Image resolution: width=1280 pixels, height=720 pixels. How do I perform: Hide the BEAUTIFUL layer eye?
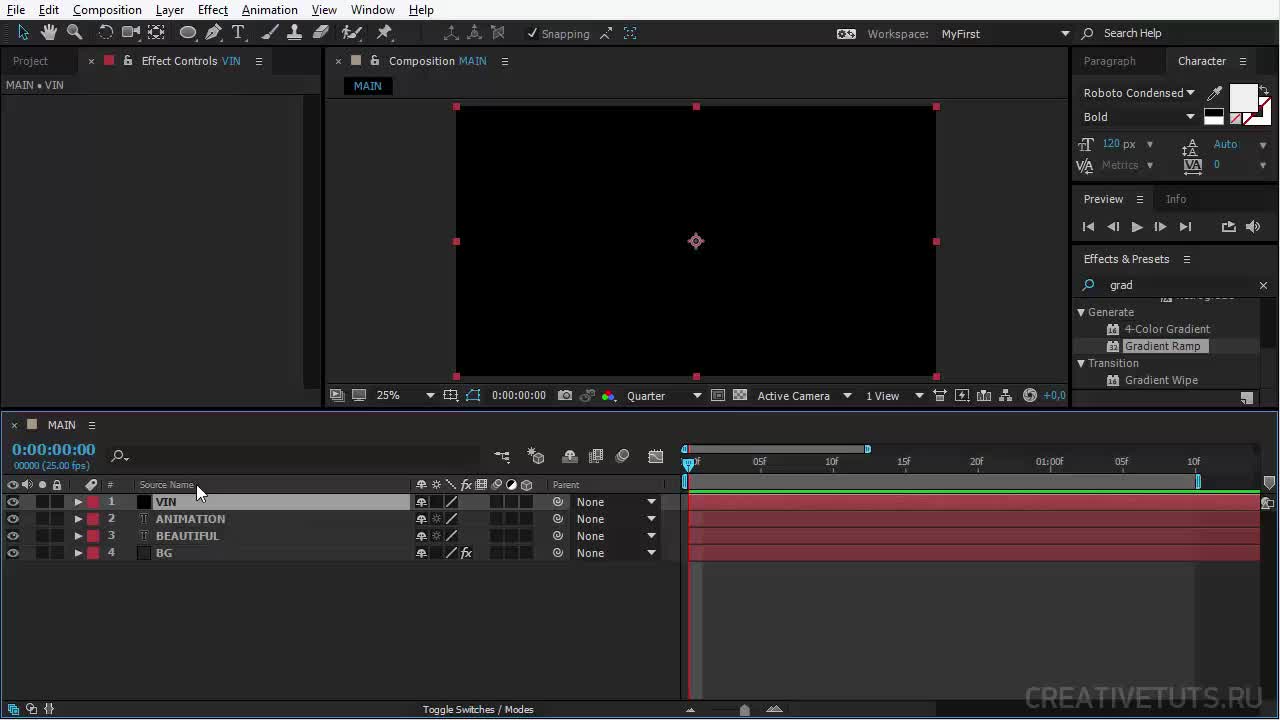[13, 536]
